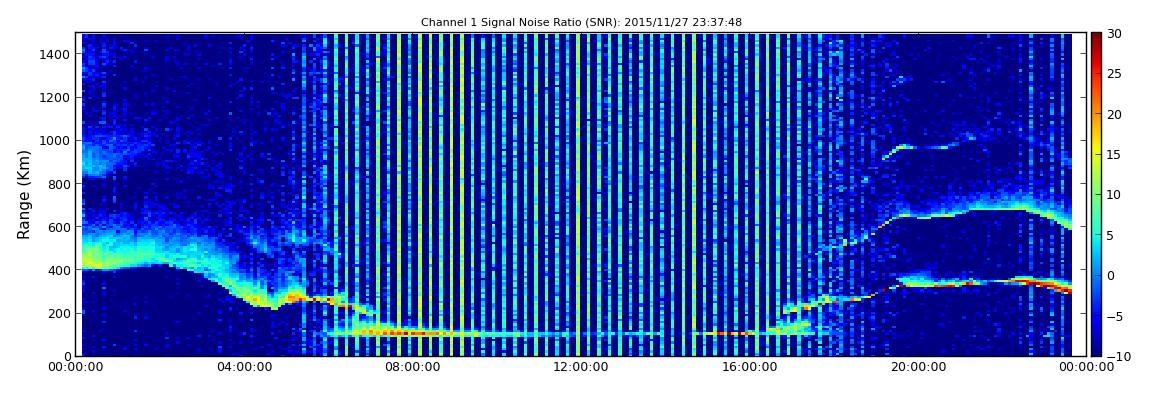Click the Range (Km) y-axis label
The image size is (1150, 407).
pyautogui.click(x=24, y=194)
